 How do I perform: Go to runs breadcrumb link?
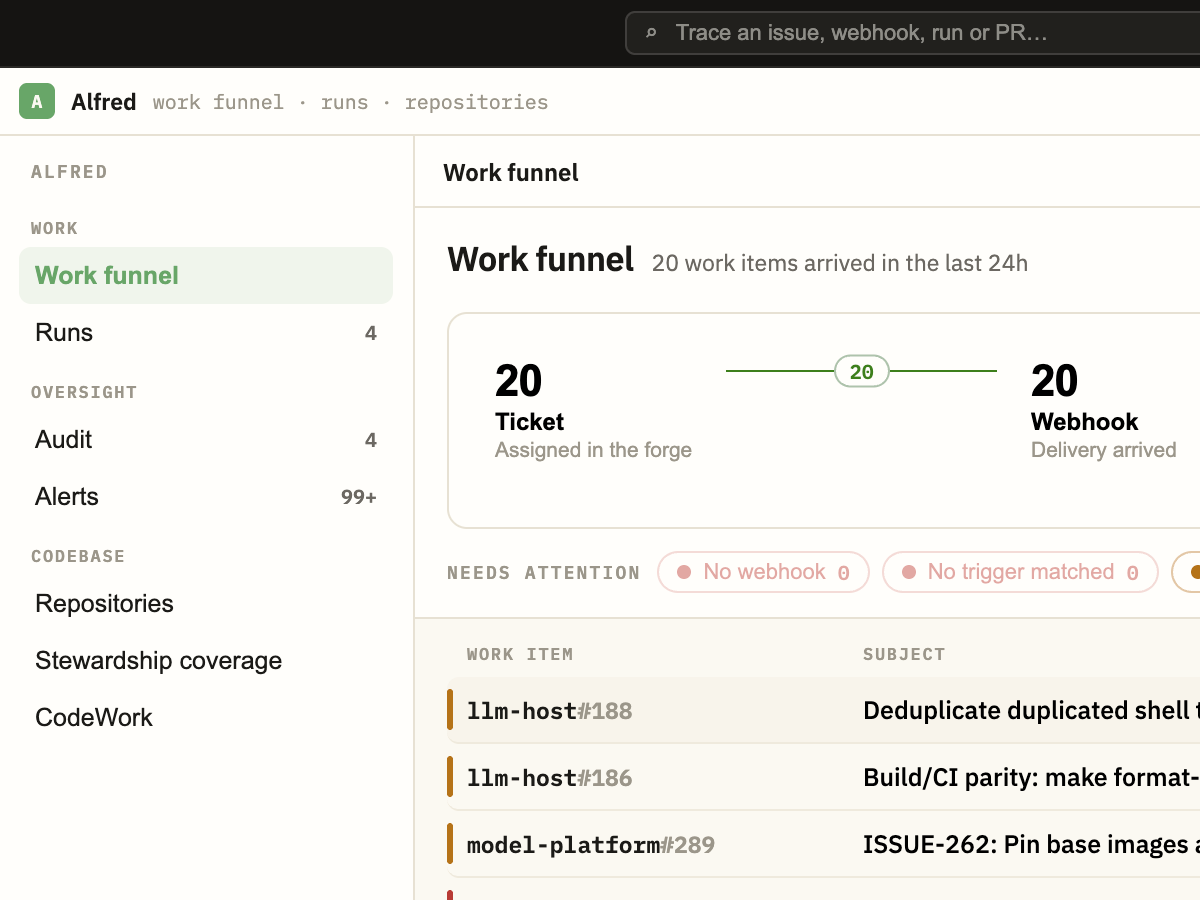[x=344, y=102]
